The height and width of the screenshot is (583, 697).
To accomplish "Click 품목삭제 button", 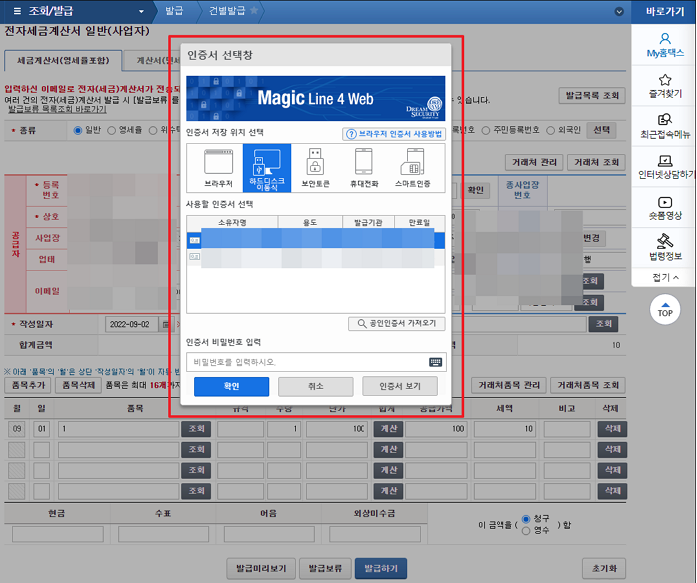I will click(79, 385).
